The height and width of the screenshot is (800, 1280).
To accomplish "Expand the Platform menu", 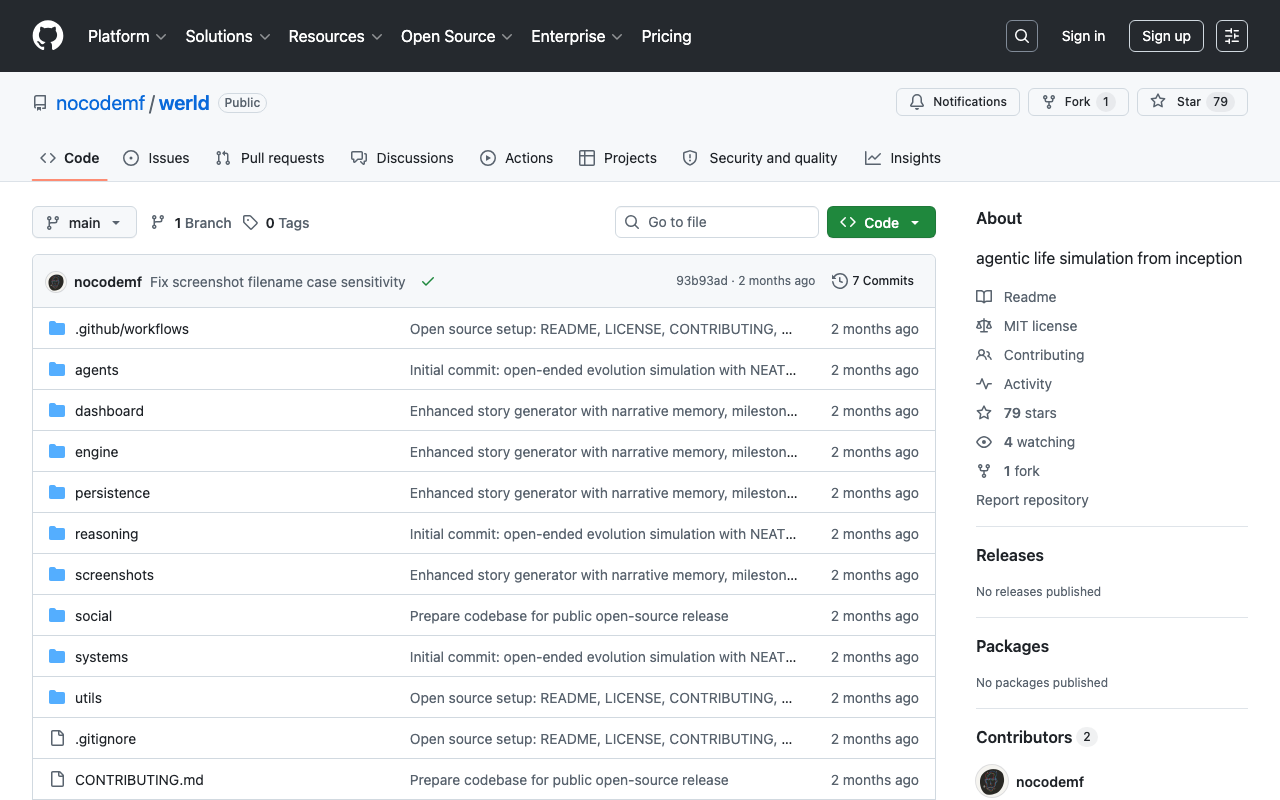I will pyautogui.click(x=127, y=36).
